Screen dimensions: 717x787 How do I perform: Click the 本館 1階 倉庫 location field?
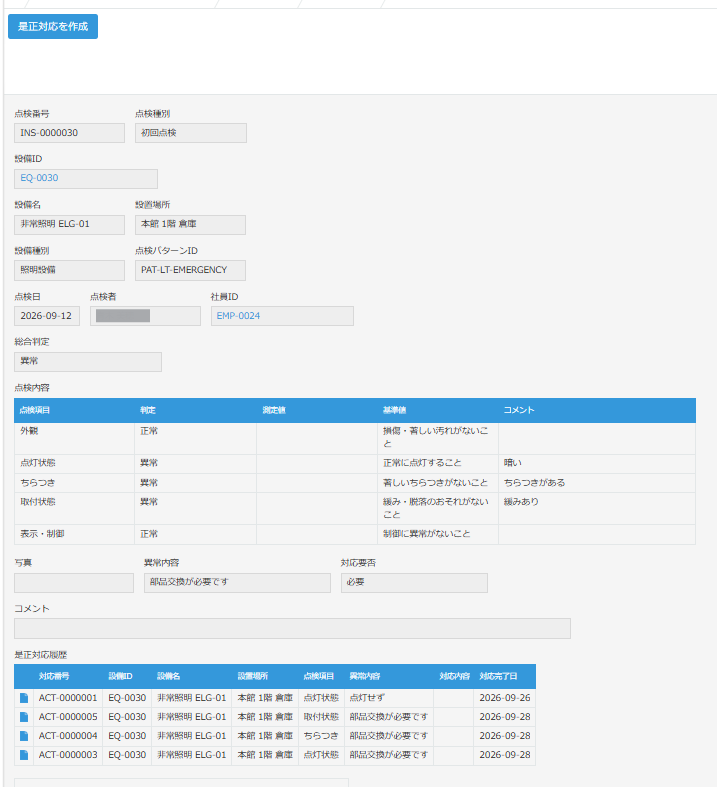(190, 224)
